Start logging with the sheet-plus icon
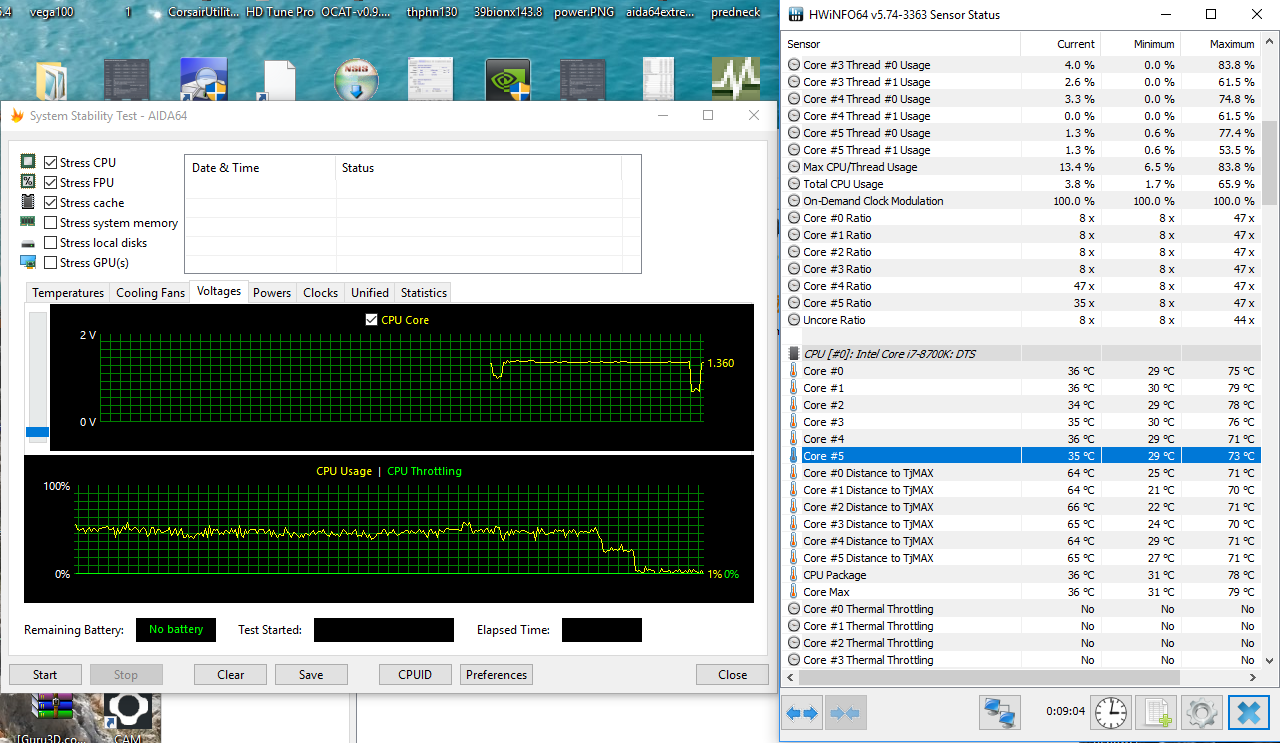Viewport: 1280px width, 743px height. pyautogui.click(x=1157, y=713)
